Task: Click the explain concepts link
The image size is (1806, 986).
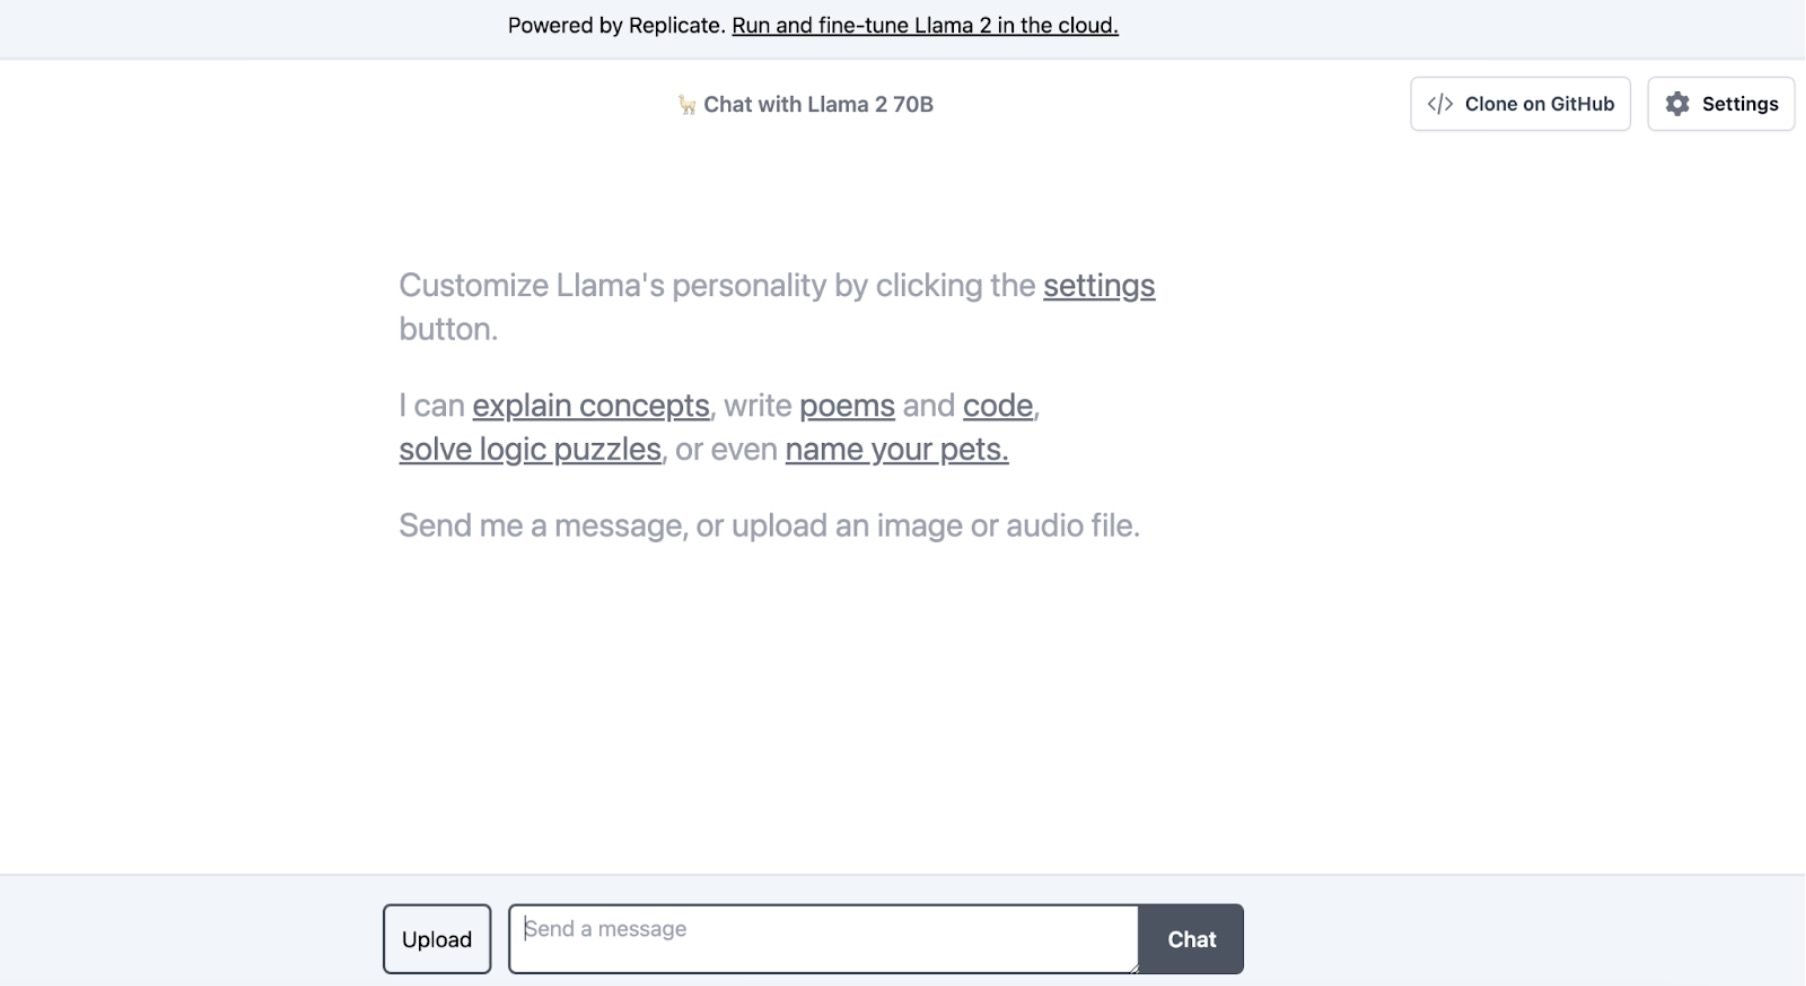Action: tap(591, 406)
